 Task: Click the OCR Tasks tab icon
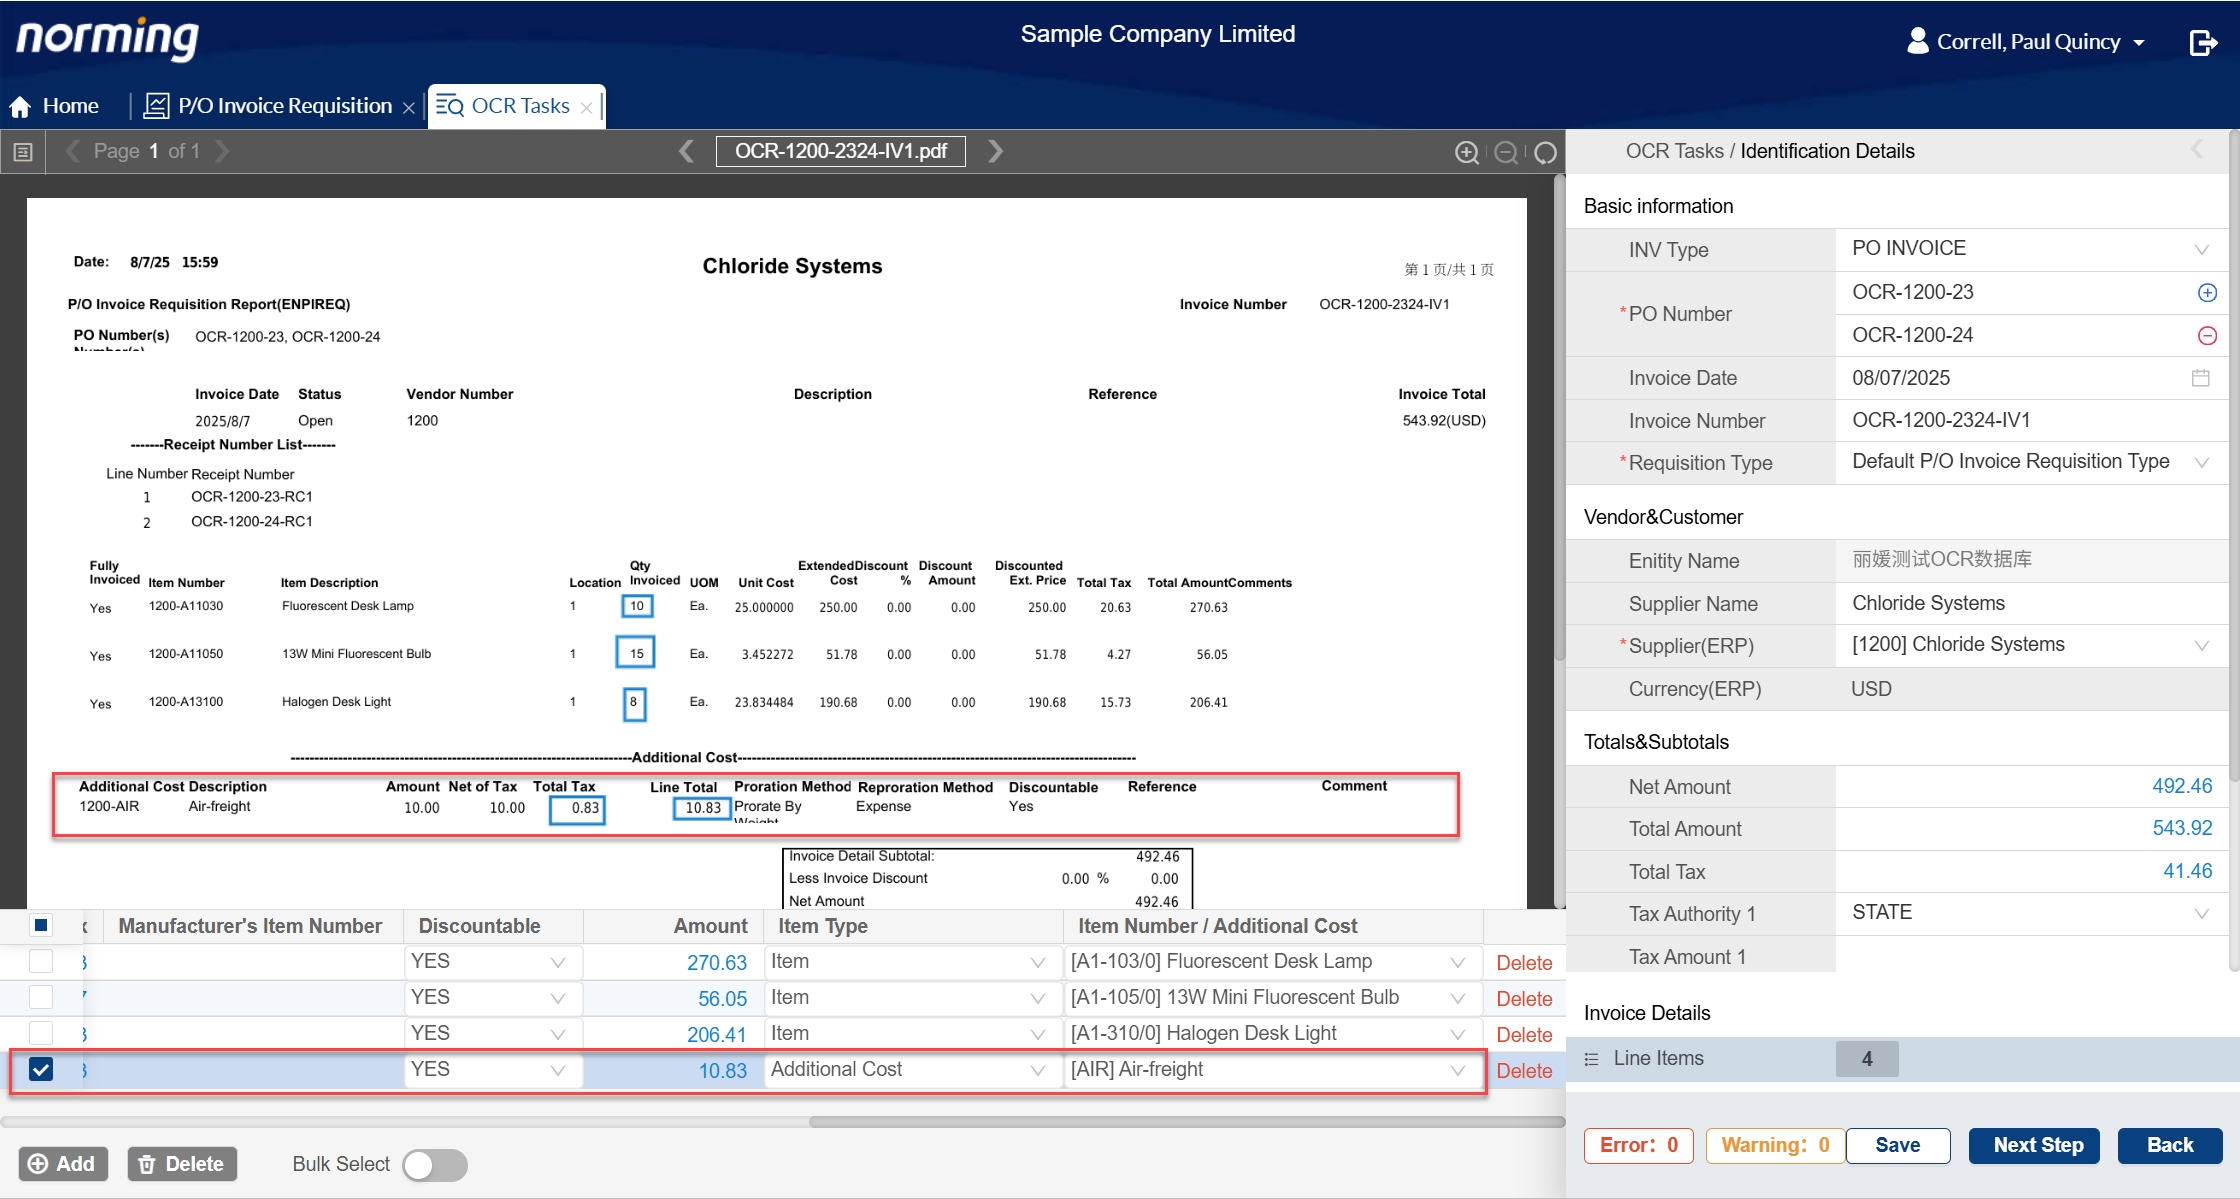click(x=449, y=106)
